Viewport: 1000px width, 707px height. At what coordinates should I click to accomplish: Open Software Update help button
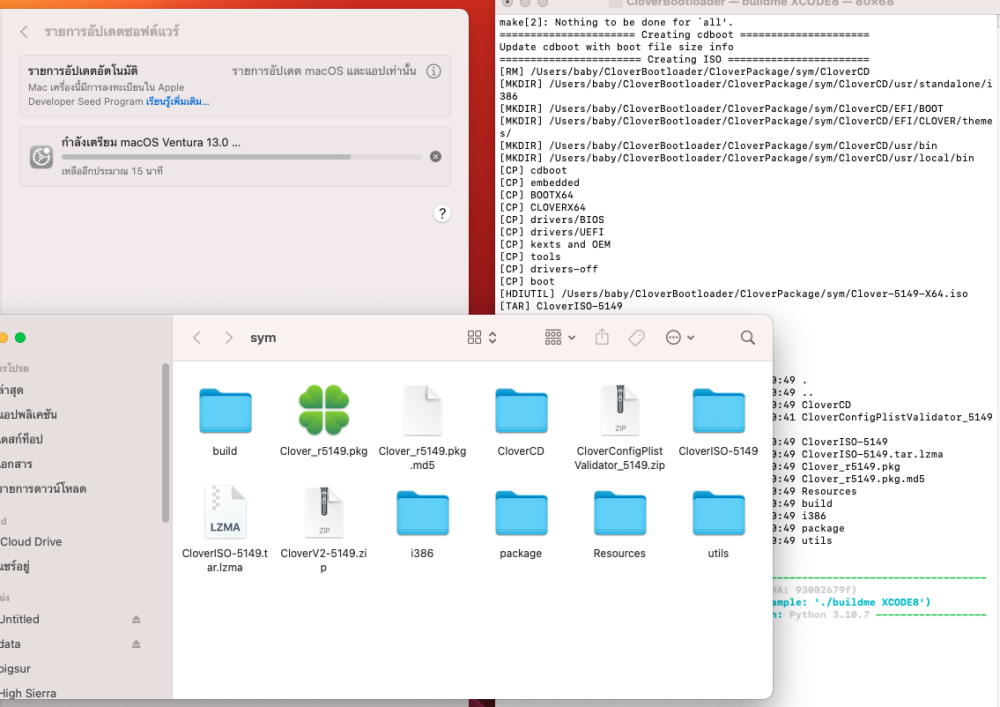443,214
